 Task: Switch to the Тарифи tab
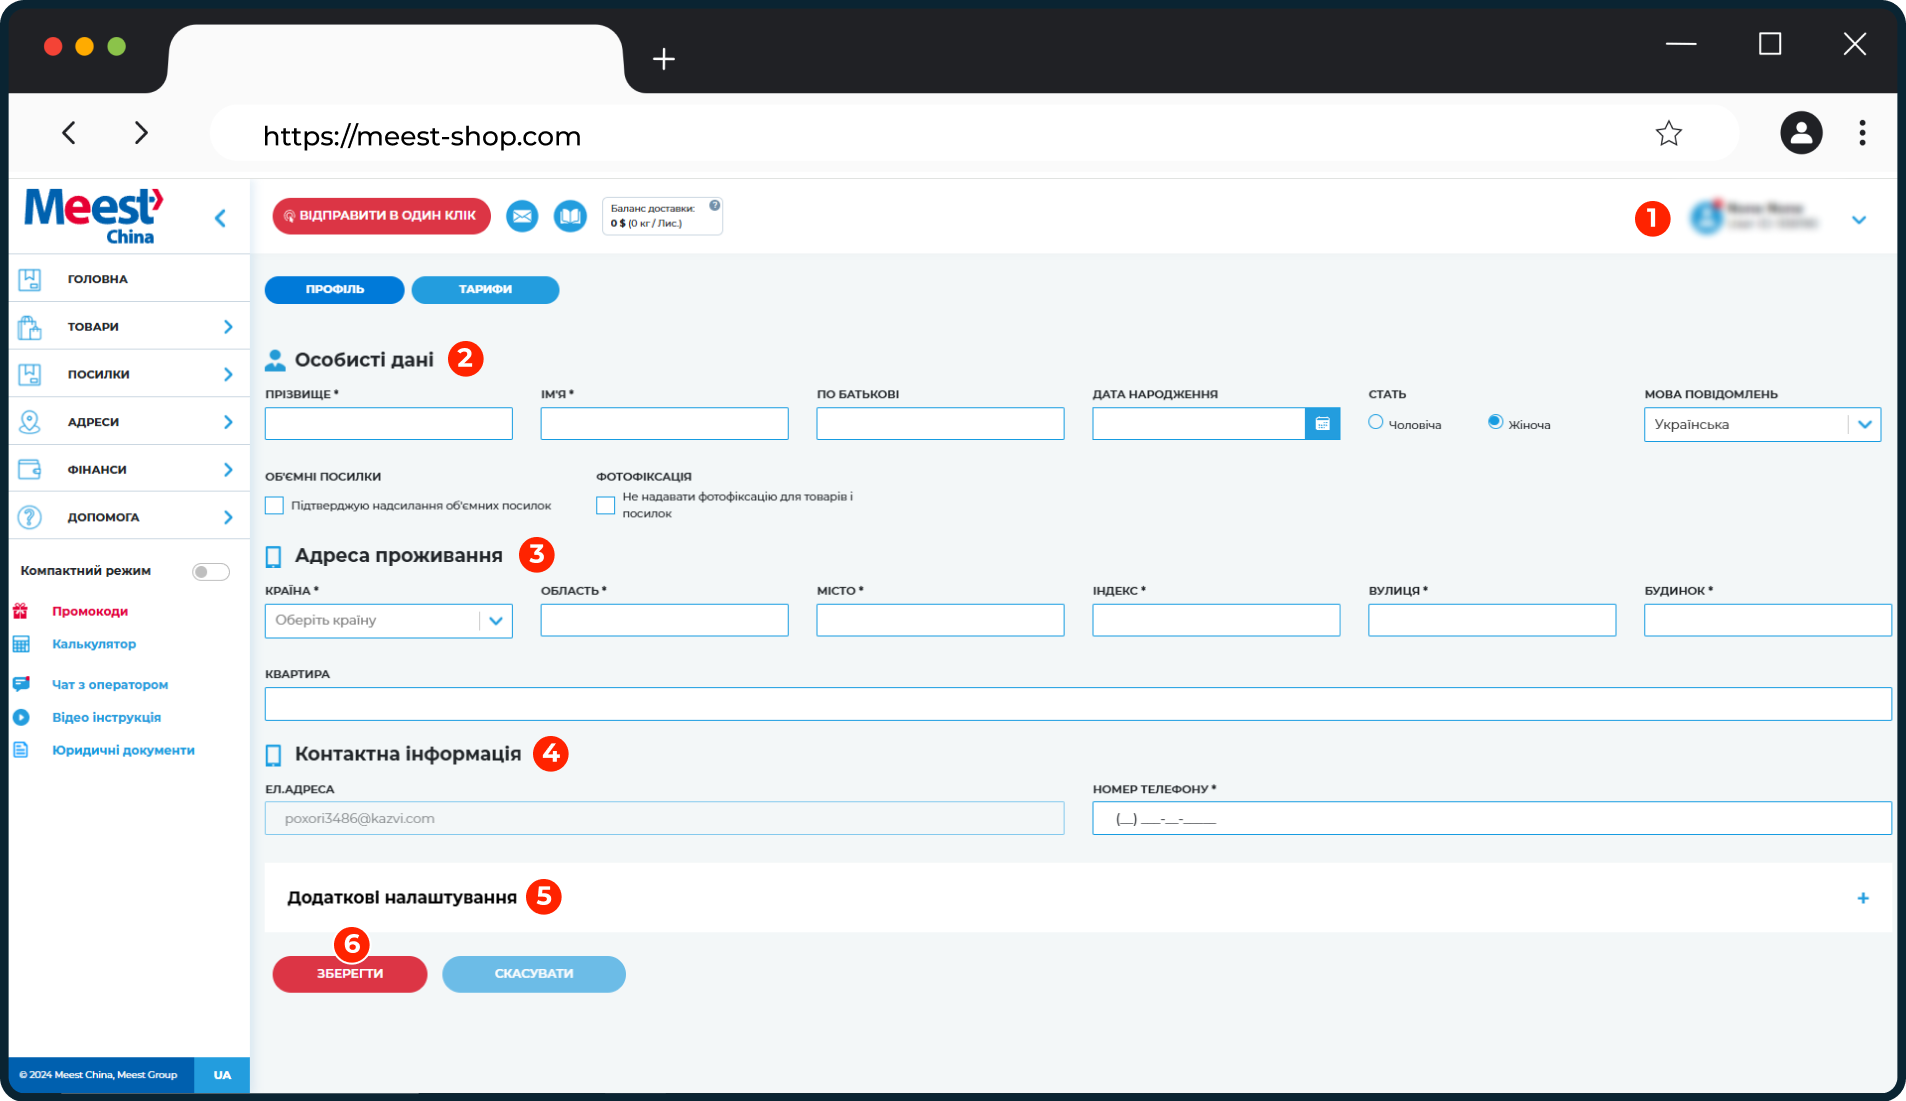point(485,290)
